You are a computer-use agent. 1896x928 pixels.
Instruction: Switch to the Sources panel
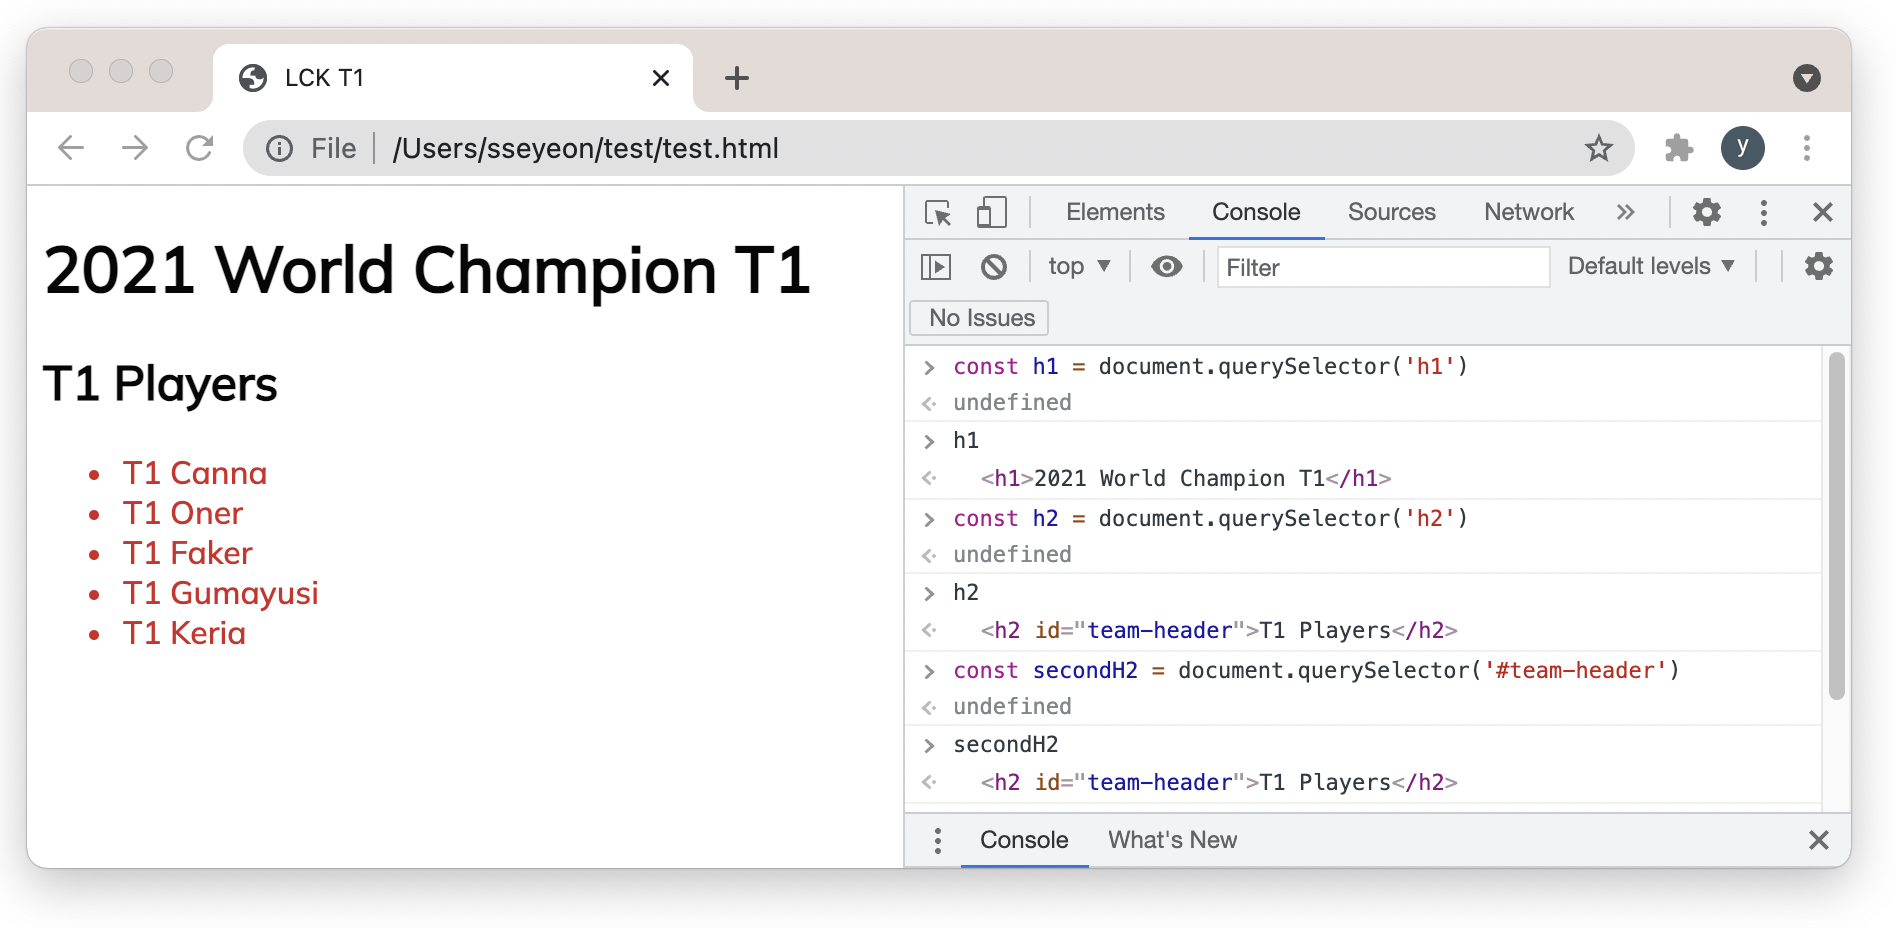coord(1392,212)
